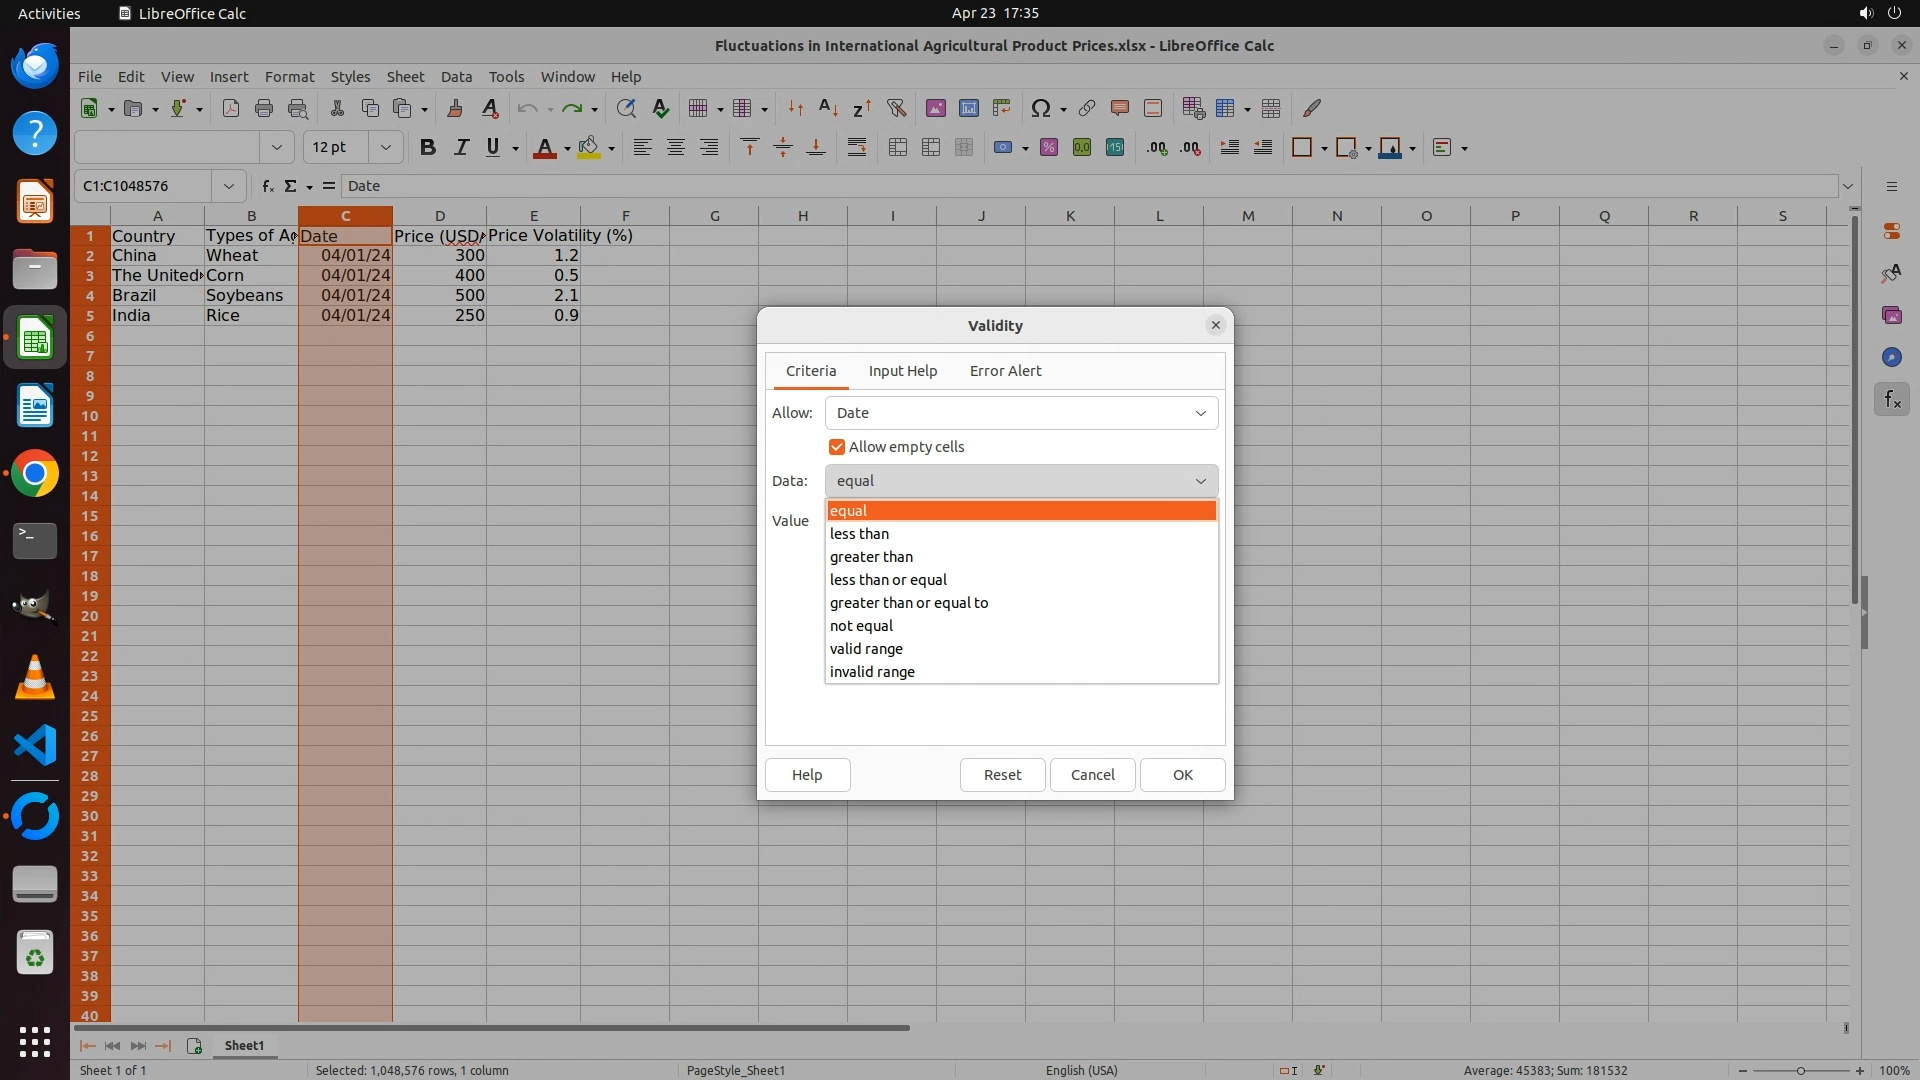1920x1080 pixels.
Task: Toggle Bold formatting button
Action: [x=428, y=148]
